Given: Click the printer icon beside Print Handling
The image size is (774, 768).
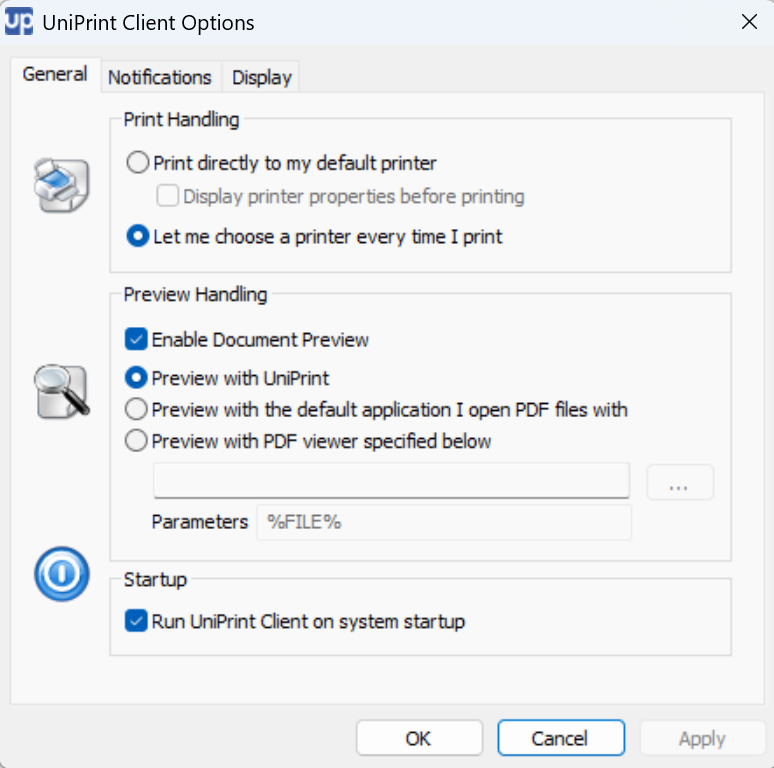Looking at the screenshot, I should click(61, 185).
